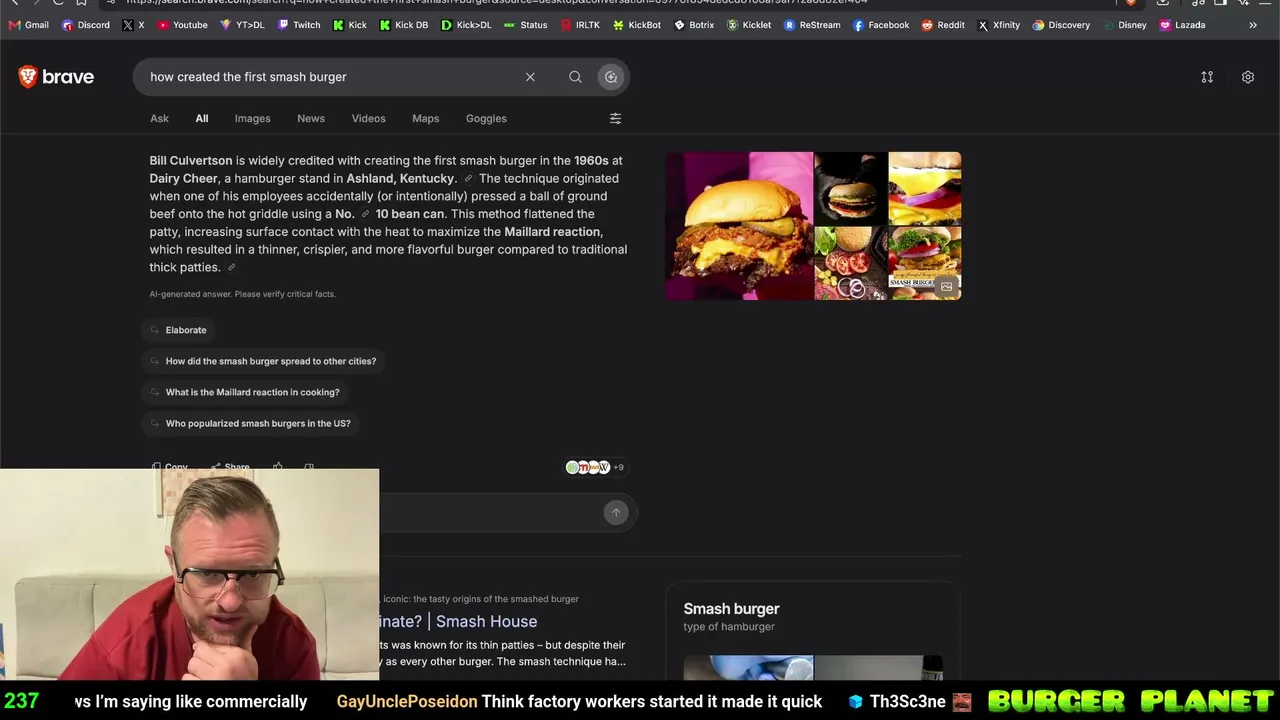1280x720 pixels.
Task: Open the large pink smash burger image
Action: coord(739,226)
